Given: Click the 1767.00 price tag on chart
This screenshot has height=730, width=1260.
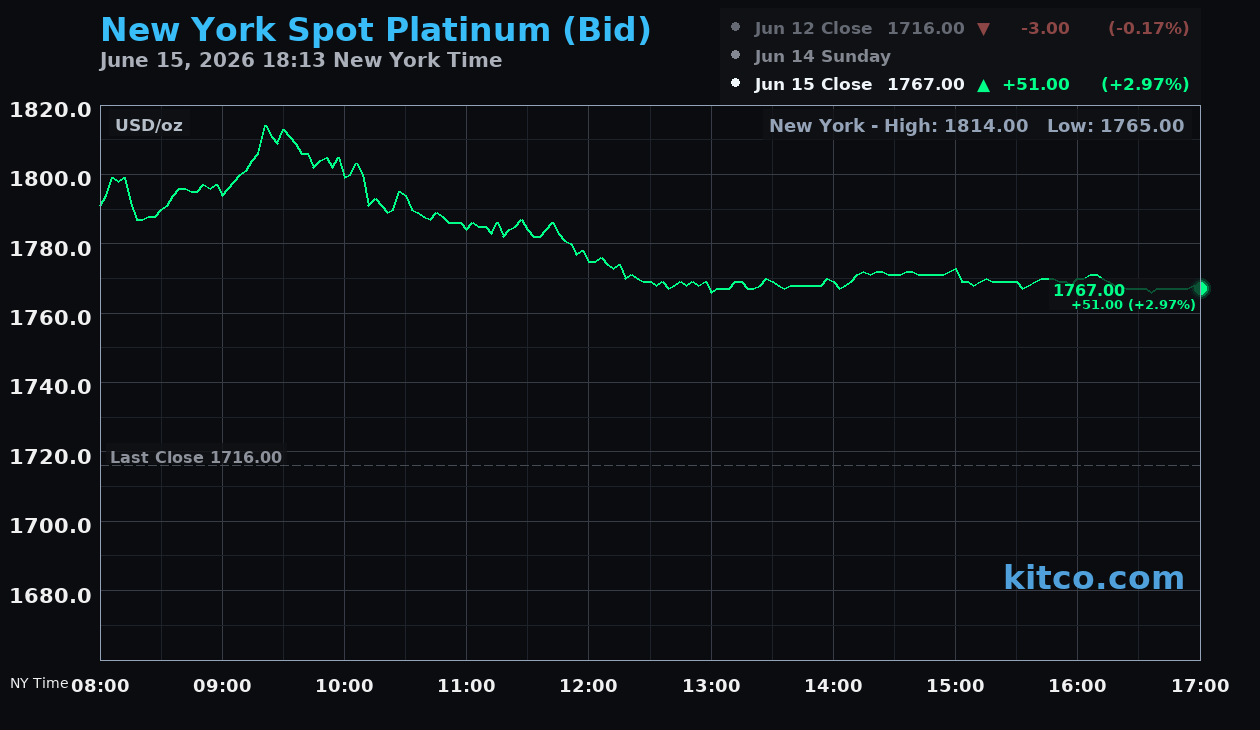Looking at the screenshot, I should click(x=1089, y=290).
